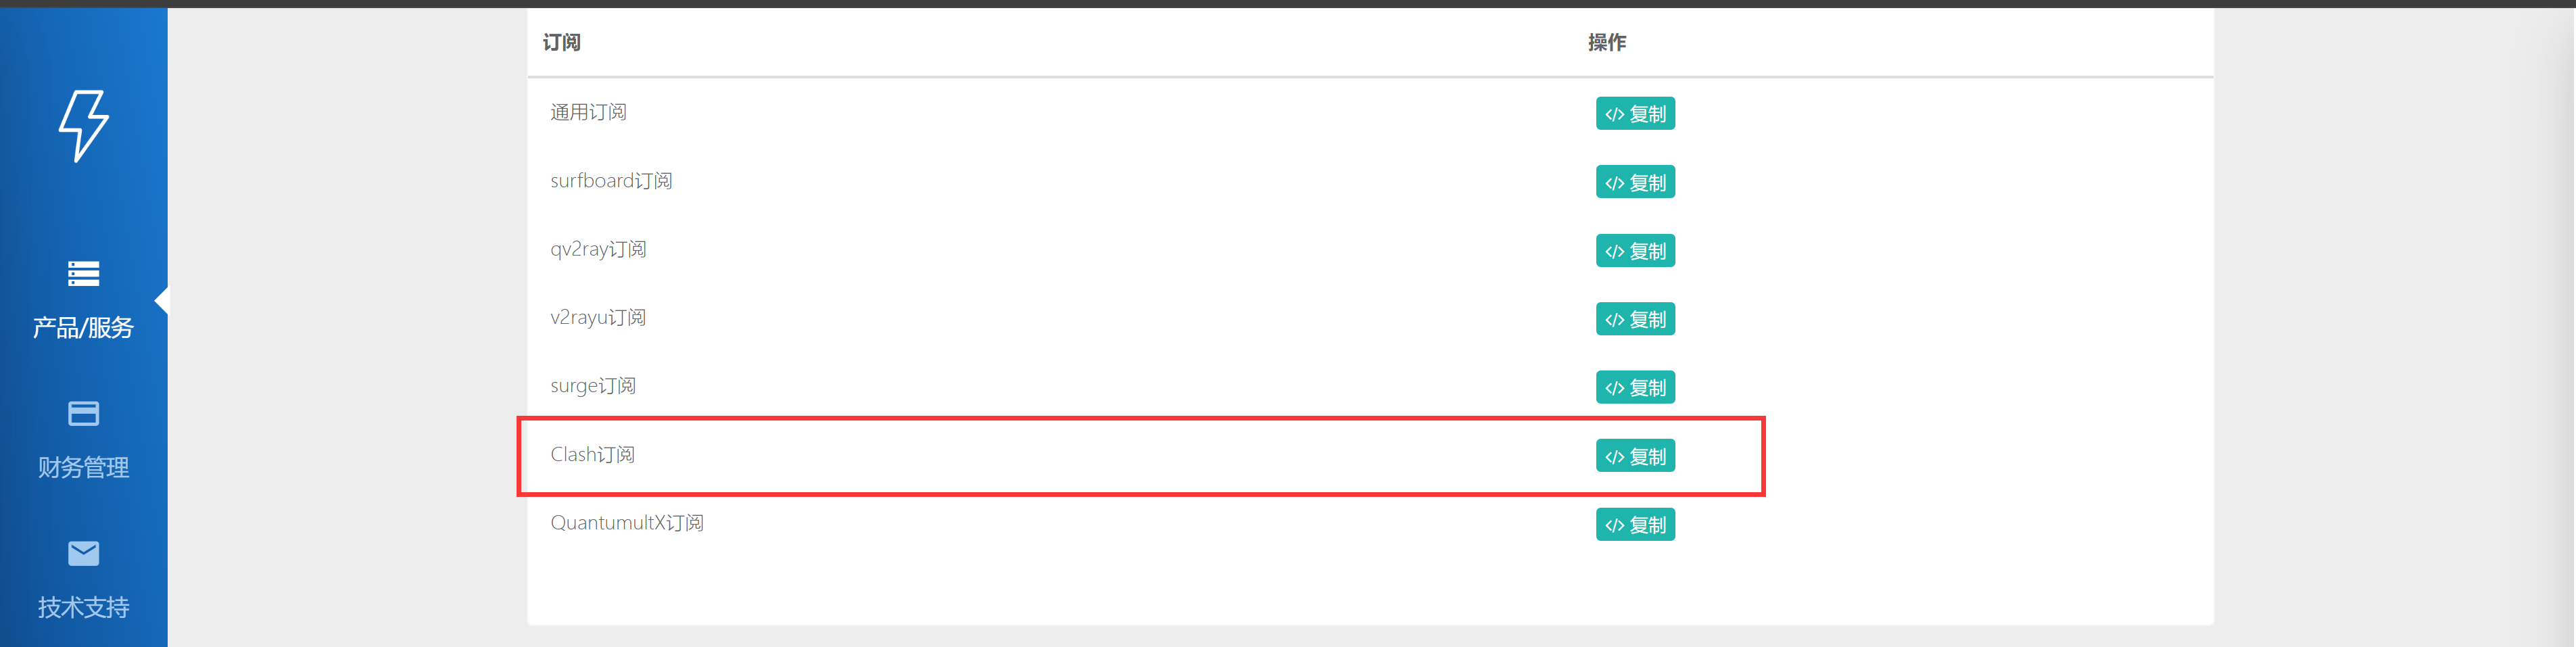The image size is (2576, 647).
Task: Click the 产品/服务 stacked list icon
Action: [x=84, y=273]
